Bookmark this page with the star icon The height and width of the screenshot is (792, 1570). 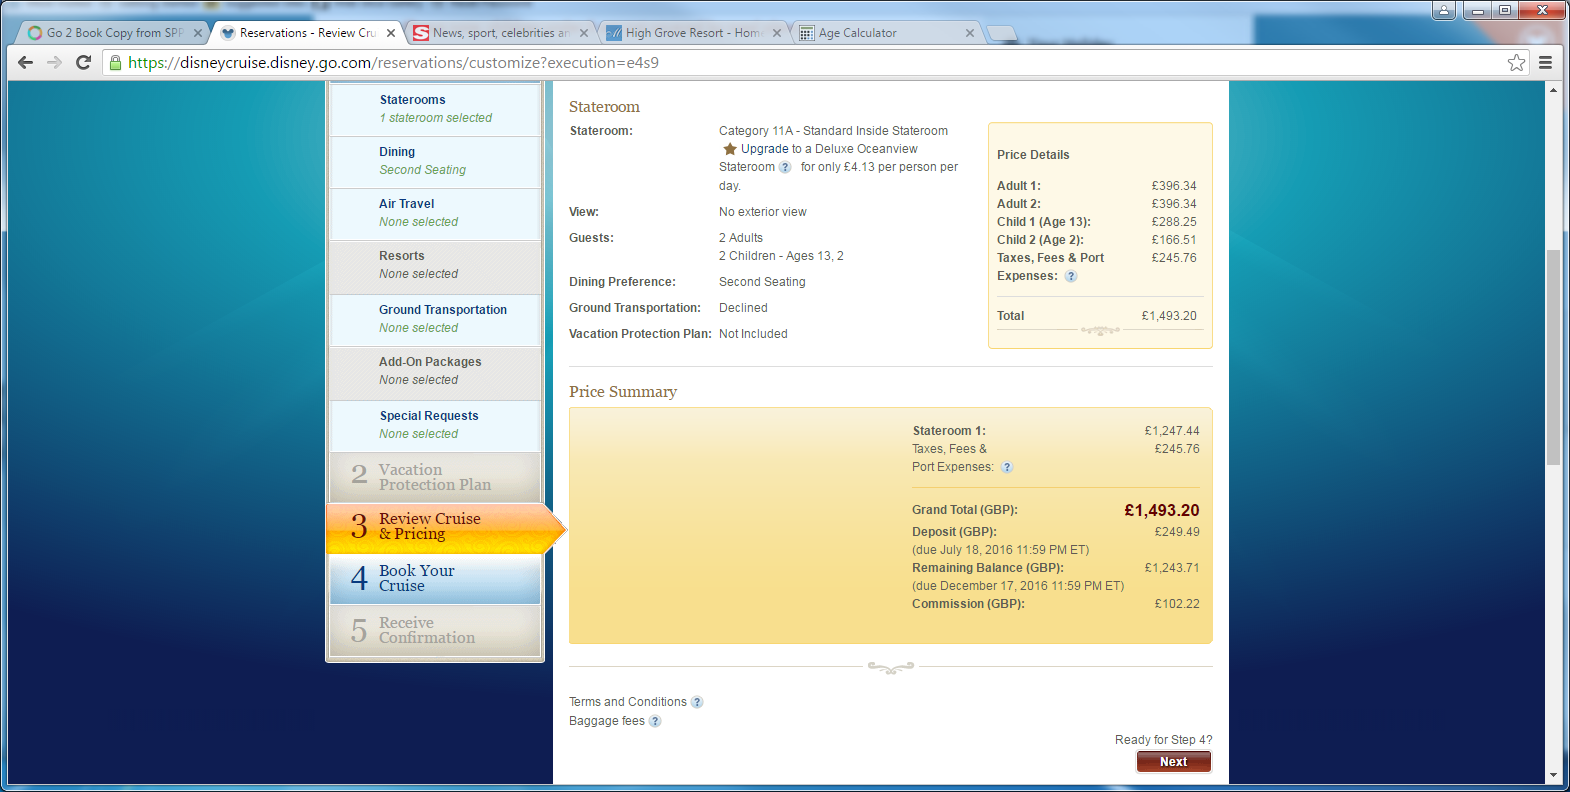click(1516, 62)
